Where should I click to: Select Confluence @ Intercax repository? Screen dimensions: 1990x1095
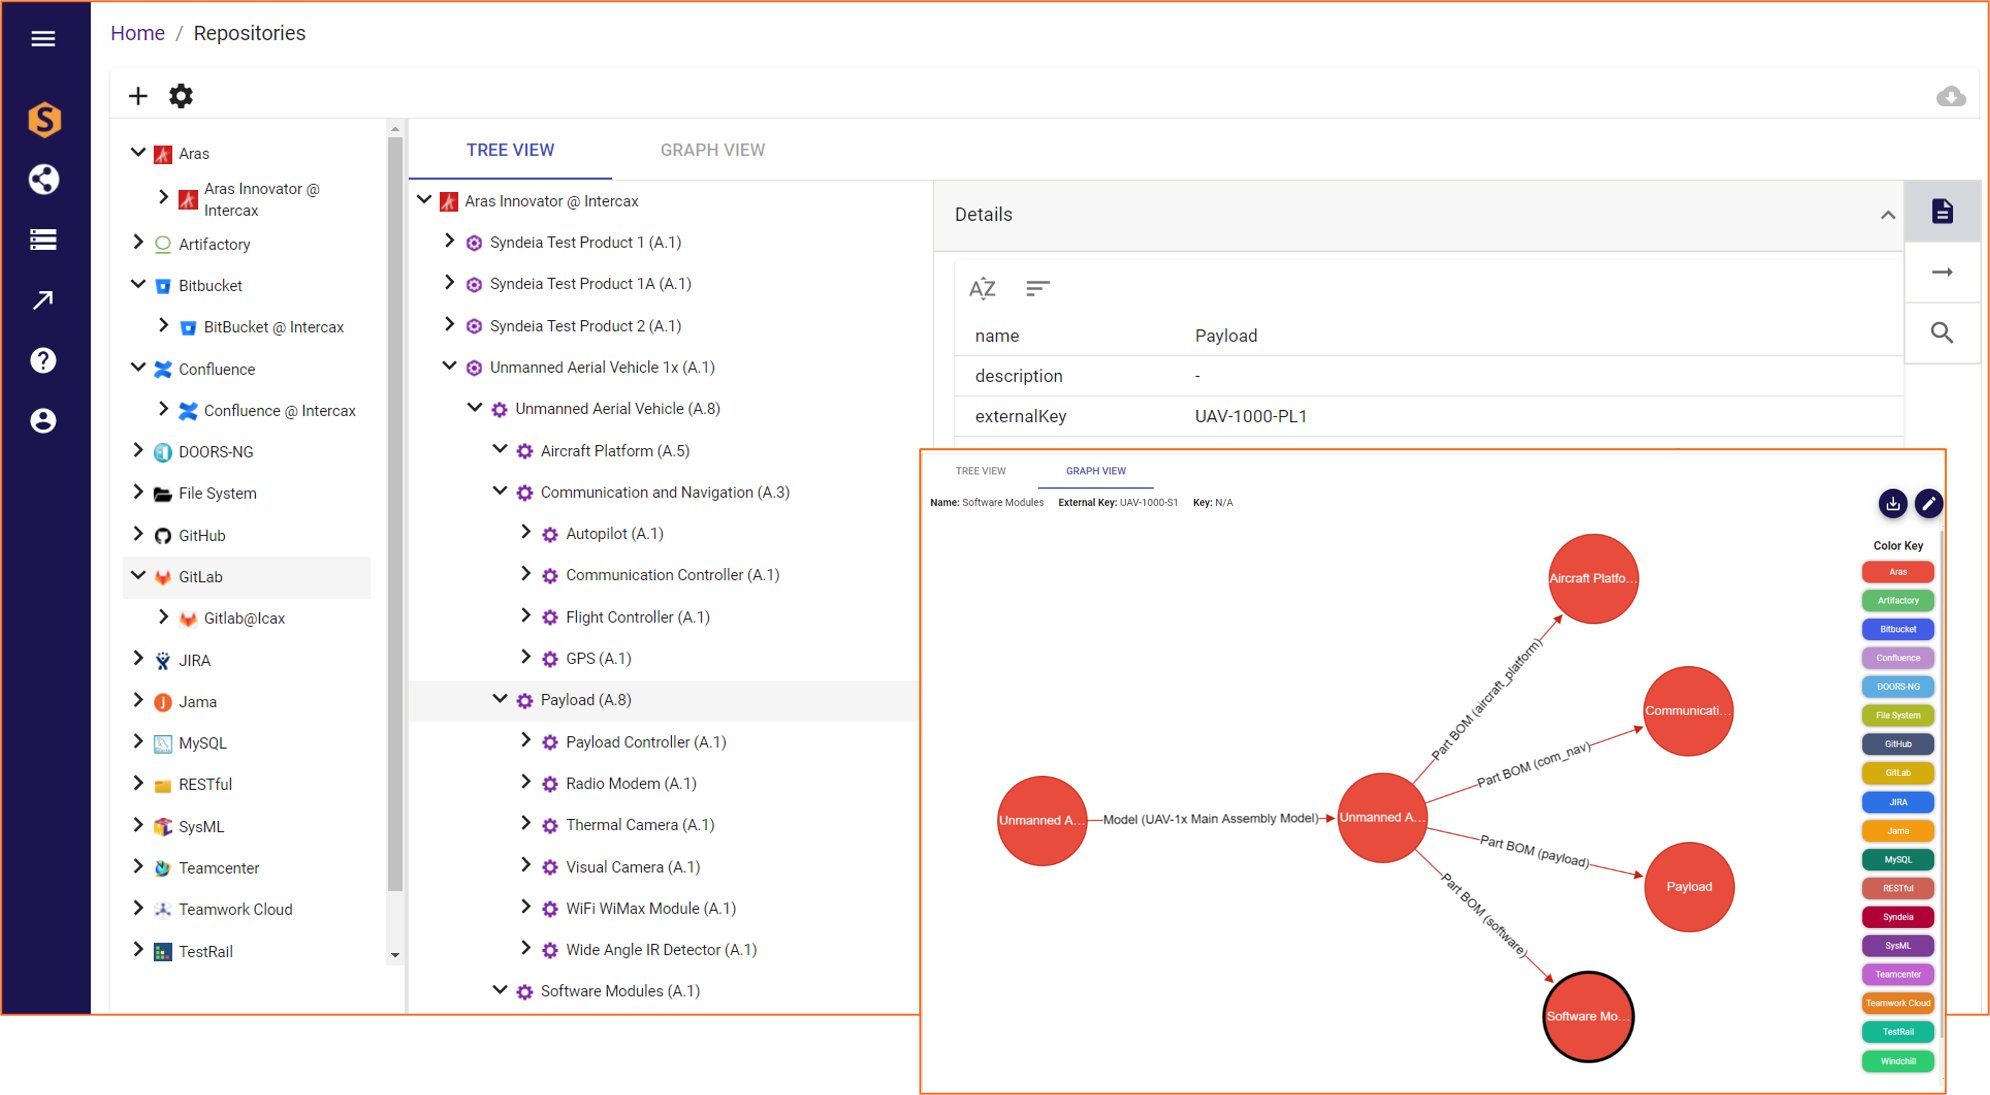coord(280,411)
